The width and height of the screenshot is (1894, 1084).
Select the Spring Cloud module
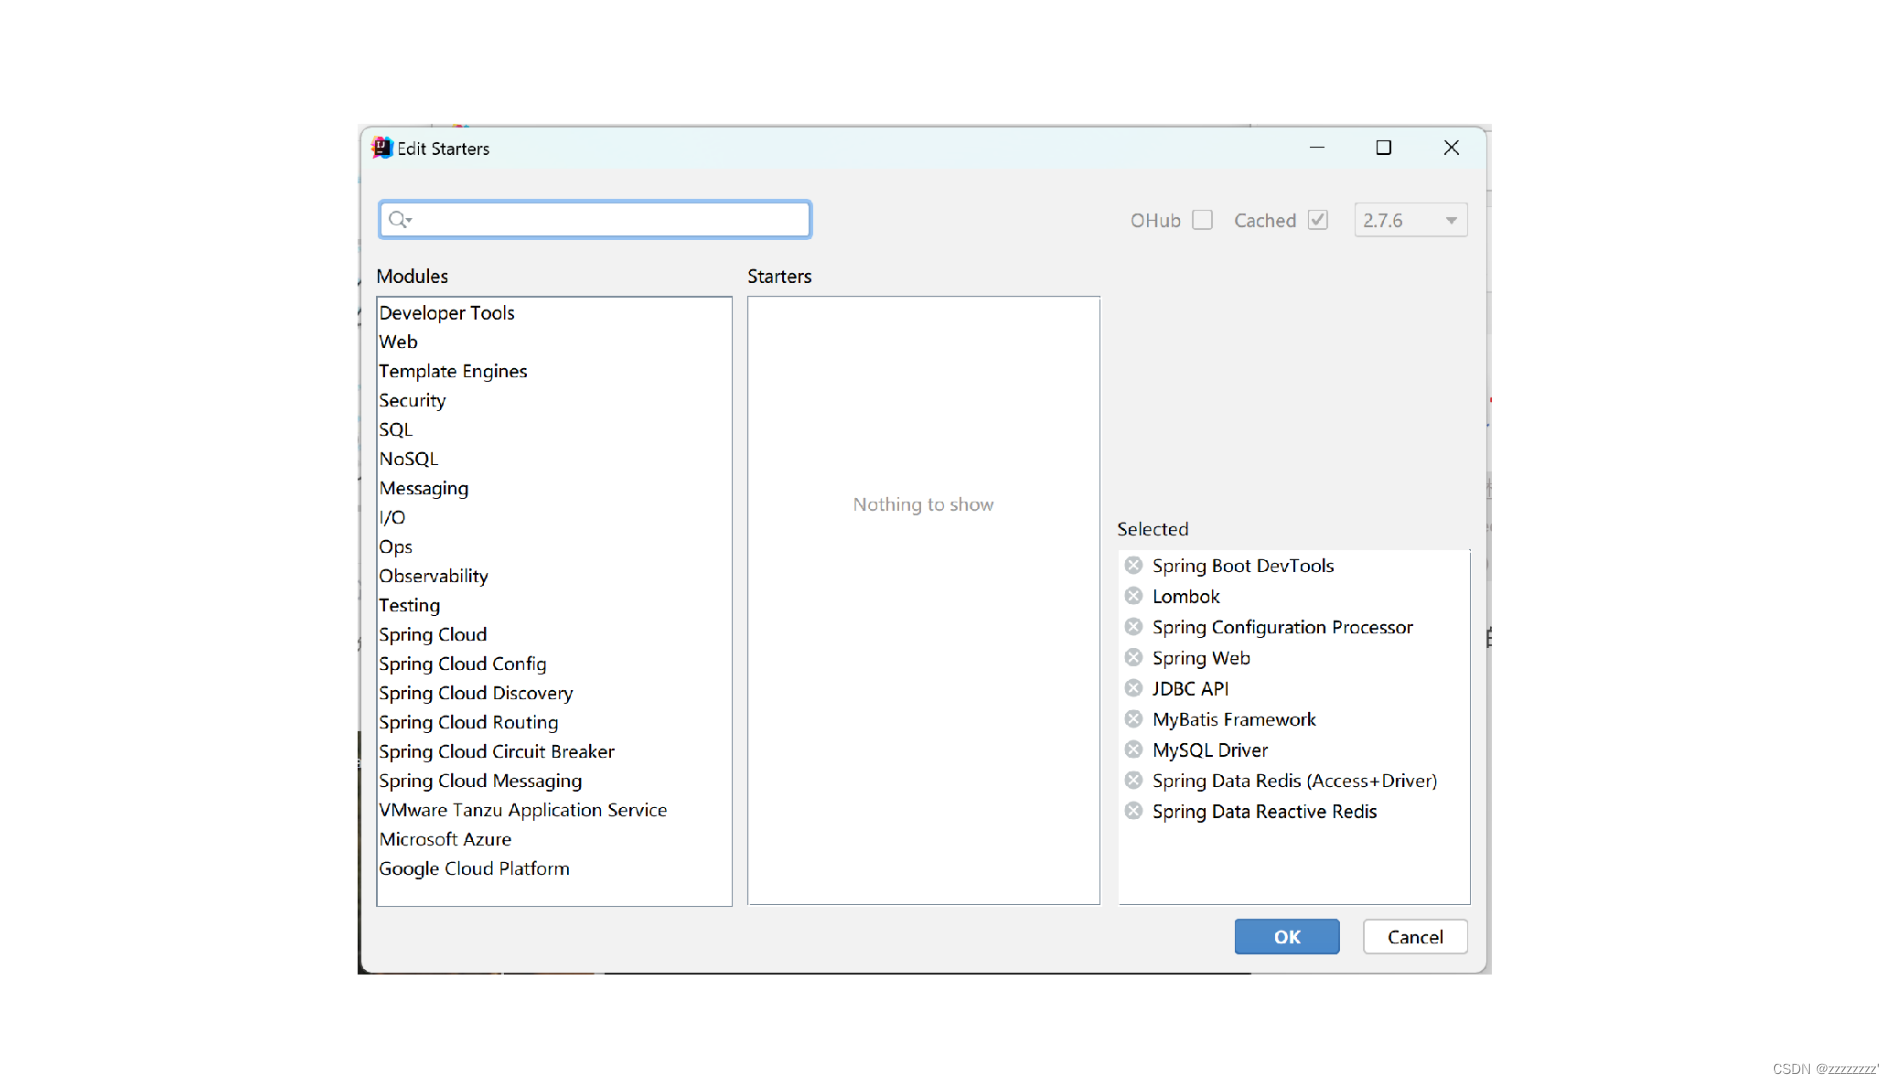coord(554,634)
